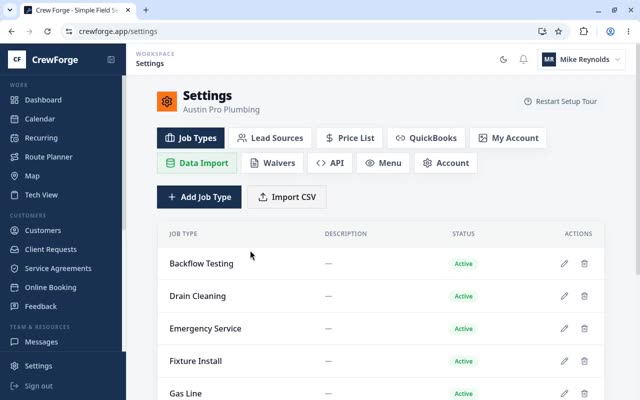640x400 pixels.
Task: Edit the Drain Cleaning job type
Action: 564,296
